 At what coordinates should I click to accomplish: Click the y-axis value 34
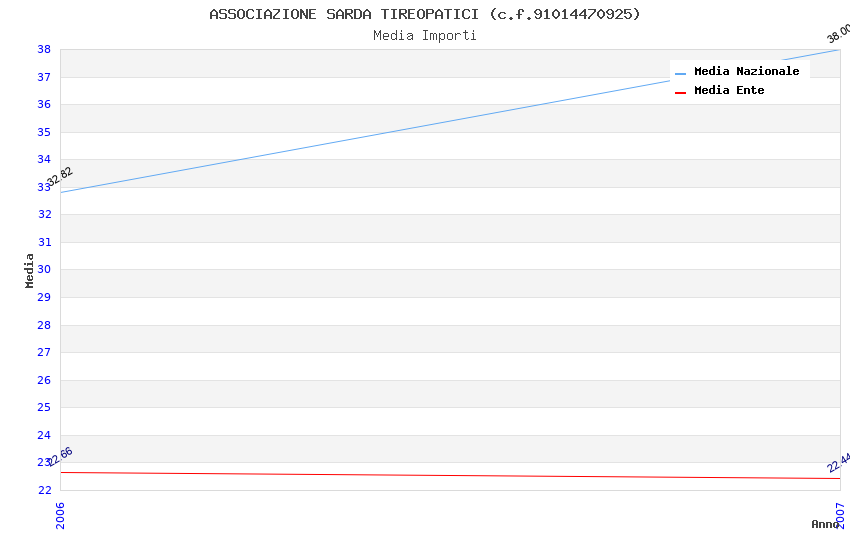[x=44, y=159]
